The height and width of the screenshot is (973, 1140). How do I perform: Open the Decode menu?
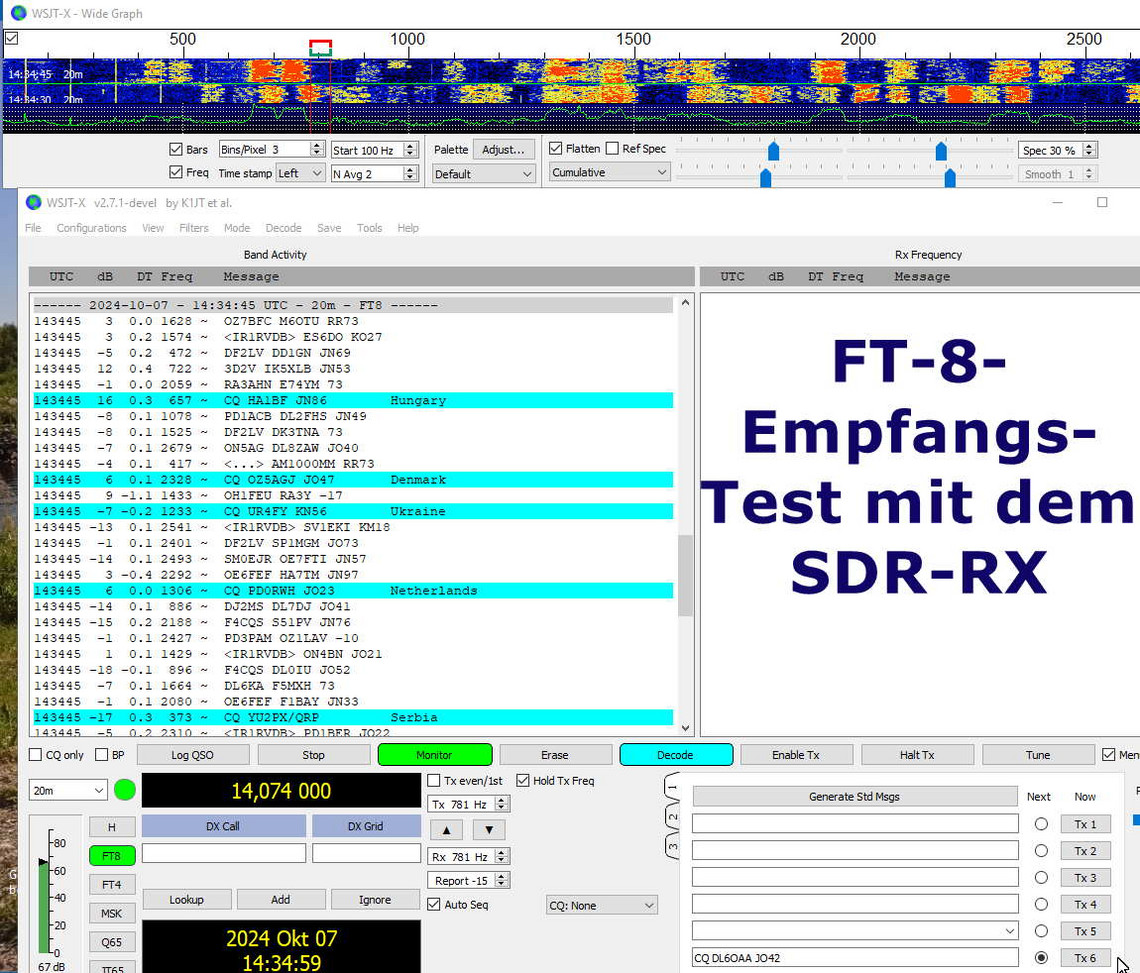click(x=284, y=228)
